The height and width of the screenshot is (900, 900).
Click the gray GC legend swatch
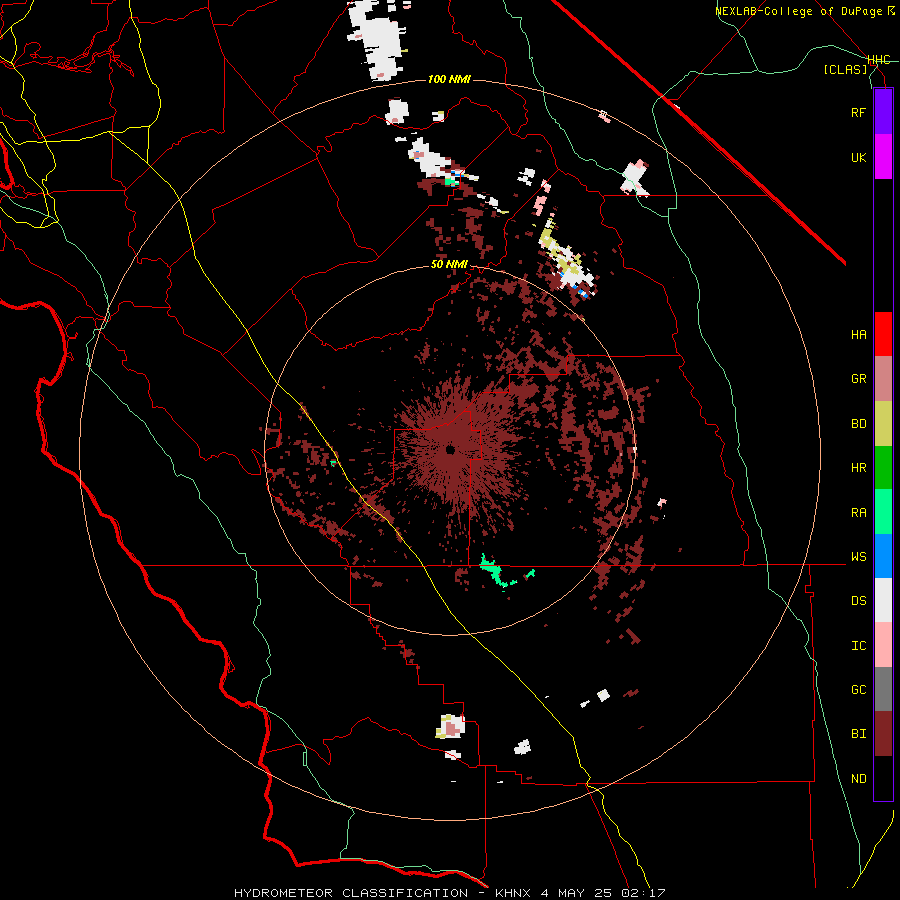click(883, 689)
